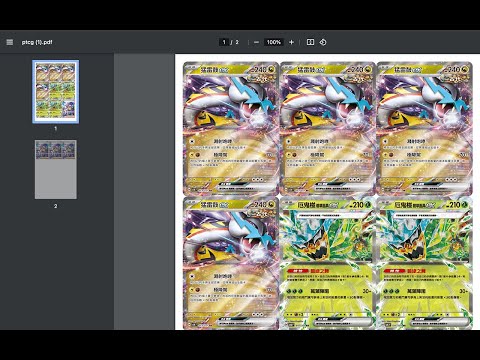Click the file name ptcg (1).pdf
The image size is (480, 360).
pos(37,42)
